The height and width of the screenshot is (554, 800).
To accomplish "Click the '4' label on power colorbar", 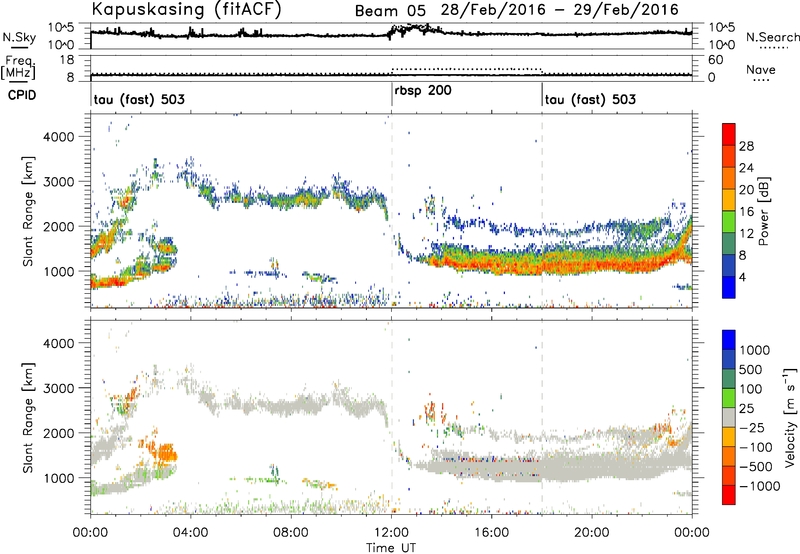I will pos(742,277).
